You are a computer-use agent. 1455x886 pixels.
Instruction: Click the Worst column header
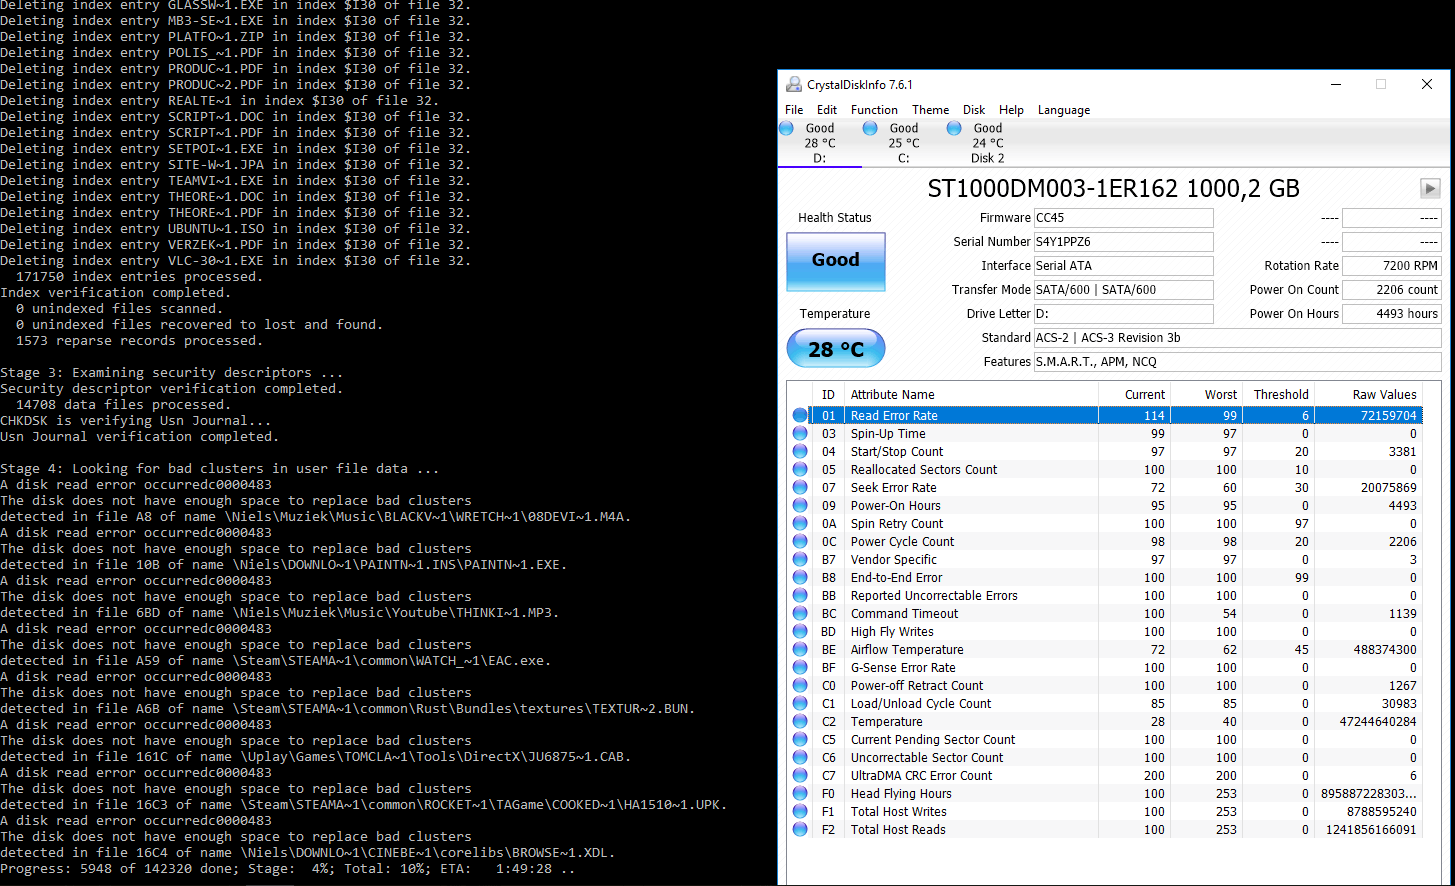pos(1206,394)
